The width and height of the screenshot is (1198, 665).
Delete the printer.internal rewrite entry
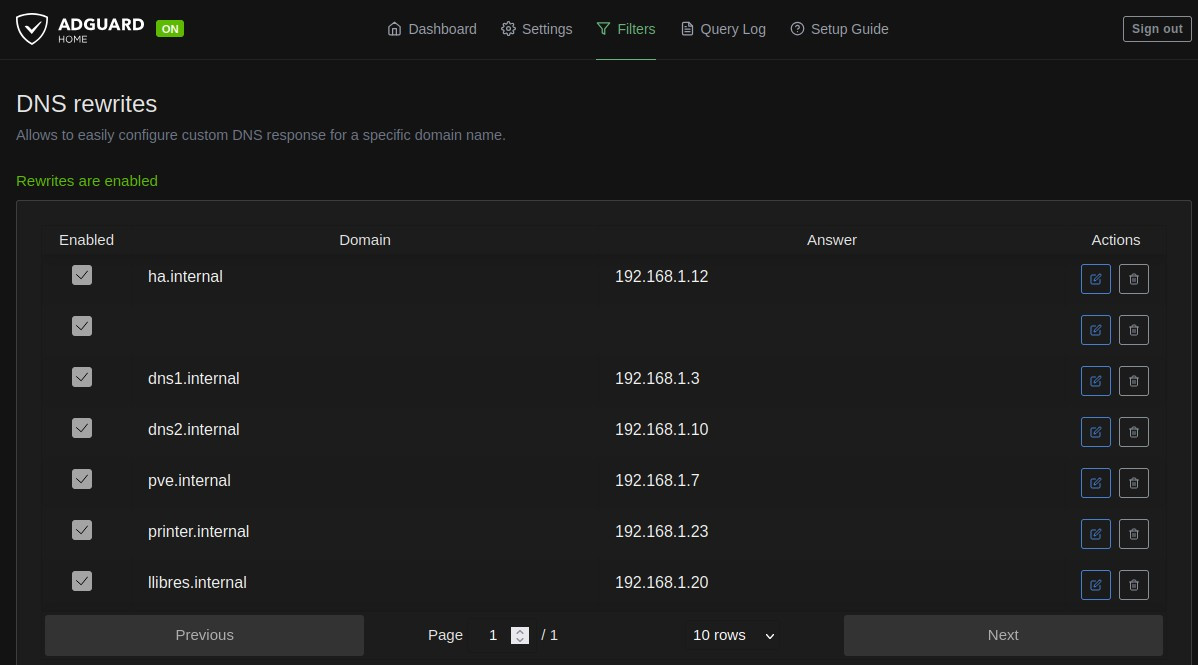coord(1133,534)
